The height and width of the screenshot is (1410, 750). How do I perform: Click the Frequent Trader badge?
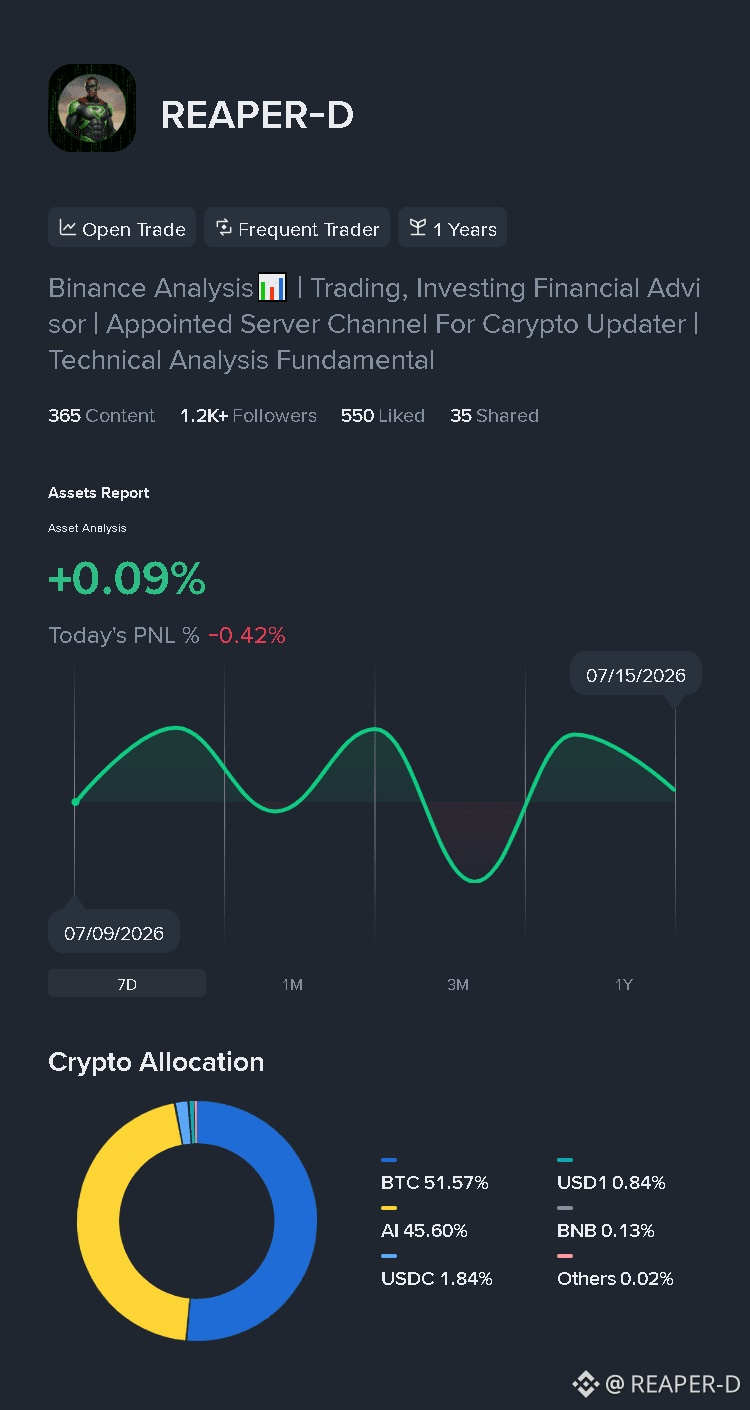click(297, 228)
